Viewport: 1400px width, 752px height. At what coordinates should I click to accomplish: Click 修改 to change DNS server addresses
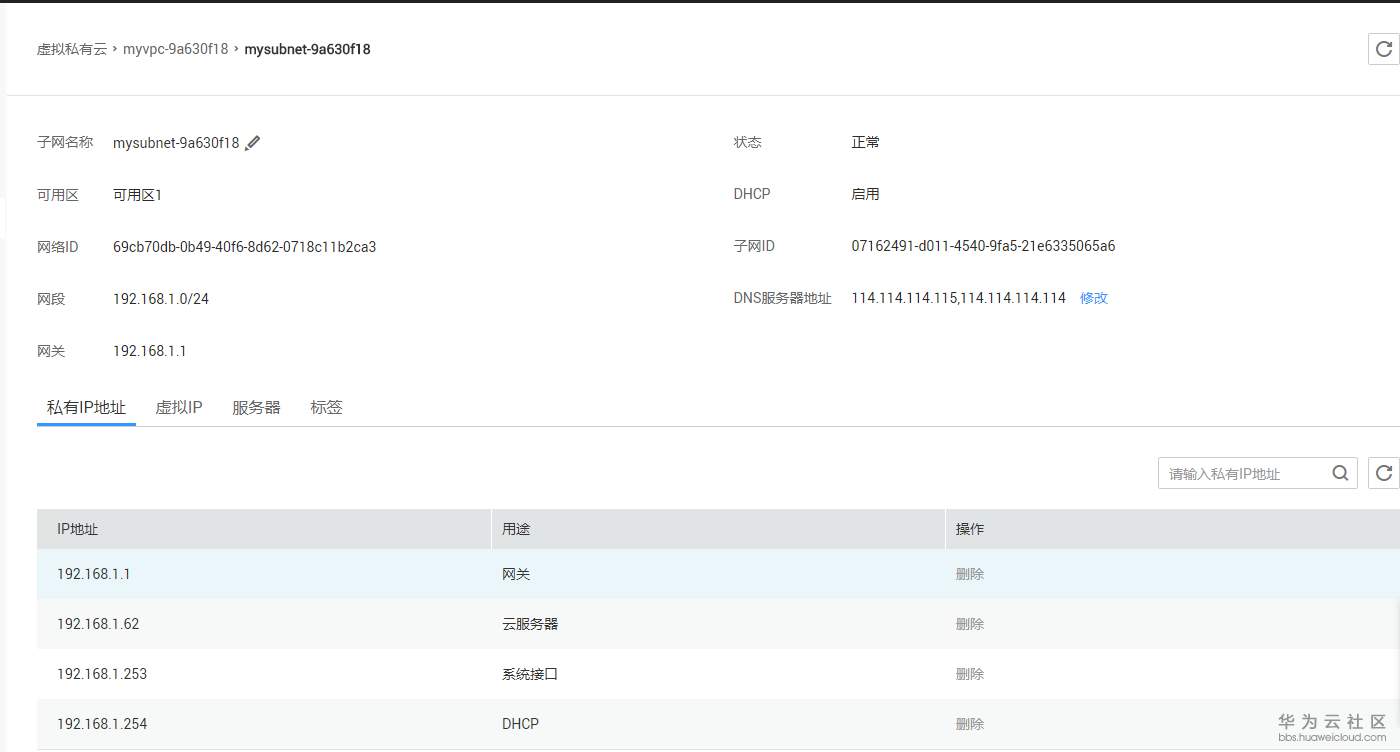pyautogui.click(x=1093, y=298)
